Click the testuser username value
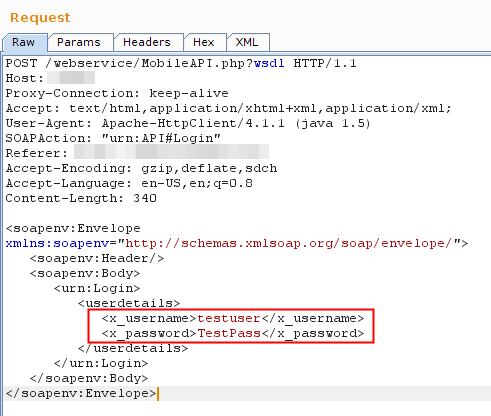Image resolution: width=491 pixels, height=416 pixels. coord(229,318)
